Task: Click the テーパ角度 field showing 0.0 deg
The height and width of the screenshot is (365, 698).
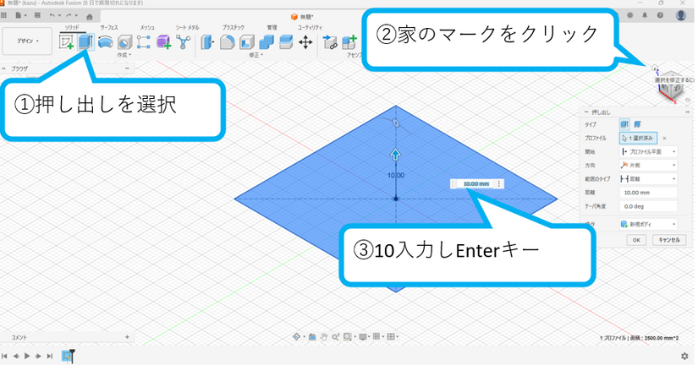Action: click(x=648, y=207)
